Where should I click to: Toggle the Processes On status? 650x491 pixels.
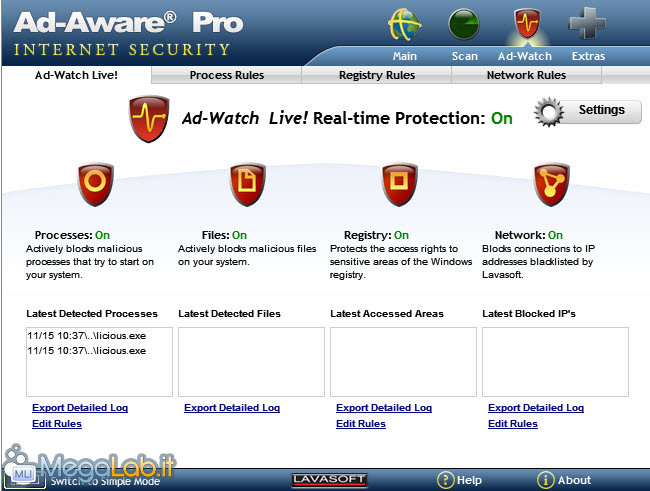102,235
